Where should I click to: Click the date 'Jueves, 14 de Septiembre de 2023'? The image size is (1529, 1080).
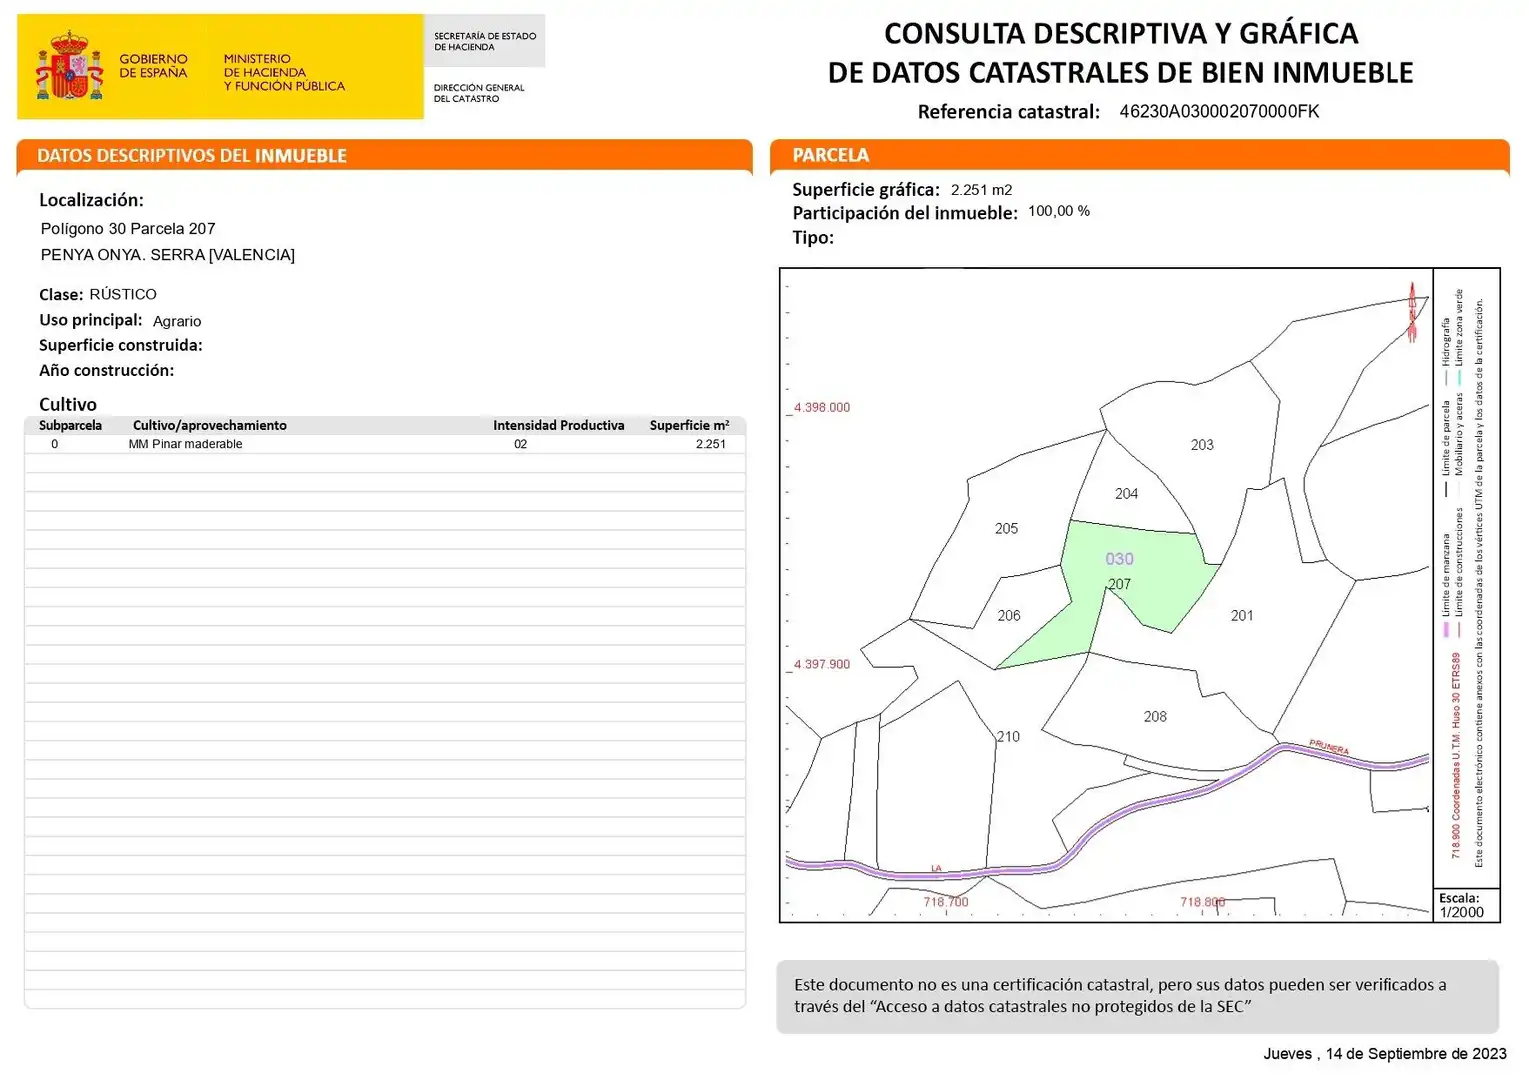(1385, 1054)
